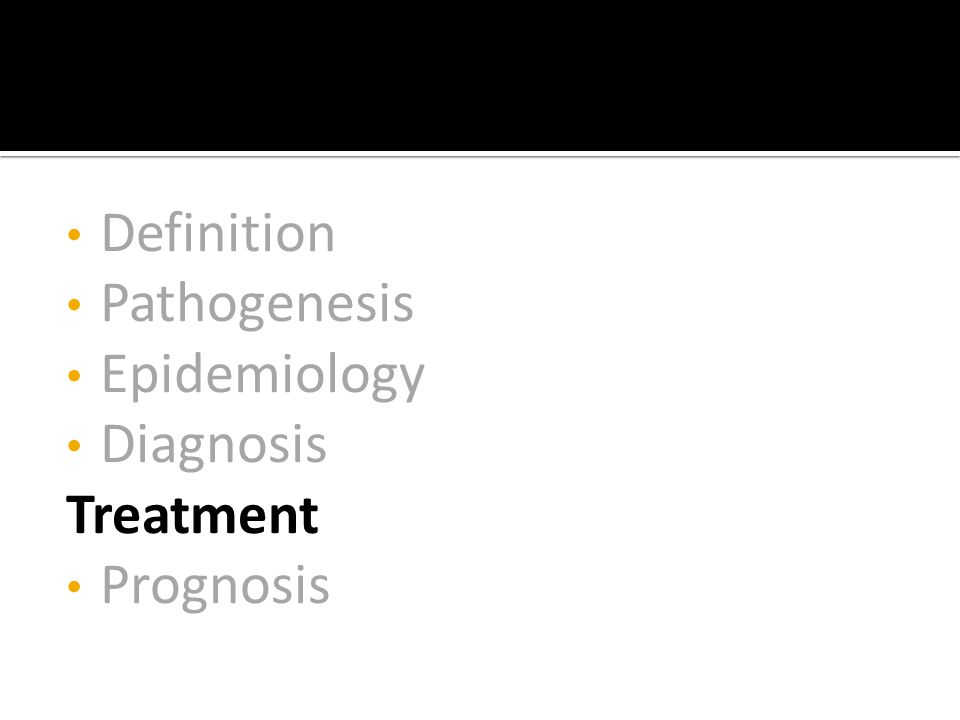This screenshot has height=720, width=960.
Task: Click the capital D in Definition
Action: pyautogui.click(x=118, y=233)
